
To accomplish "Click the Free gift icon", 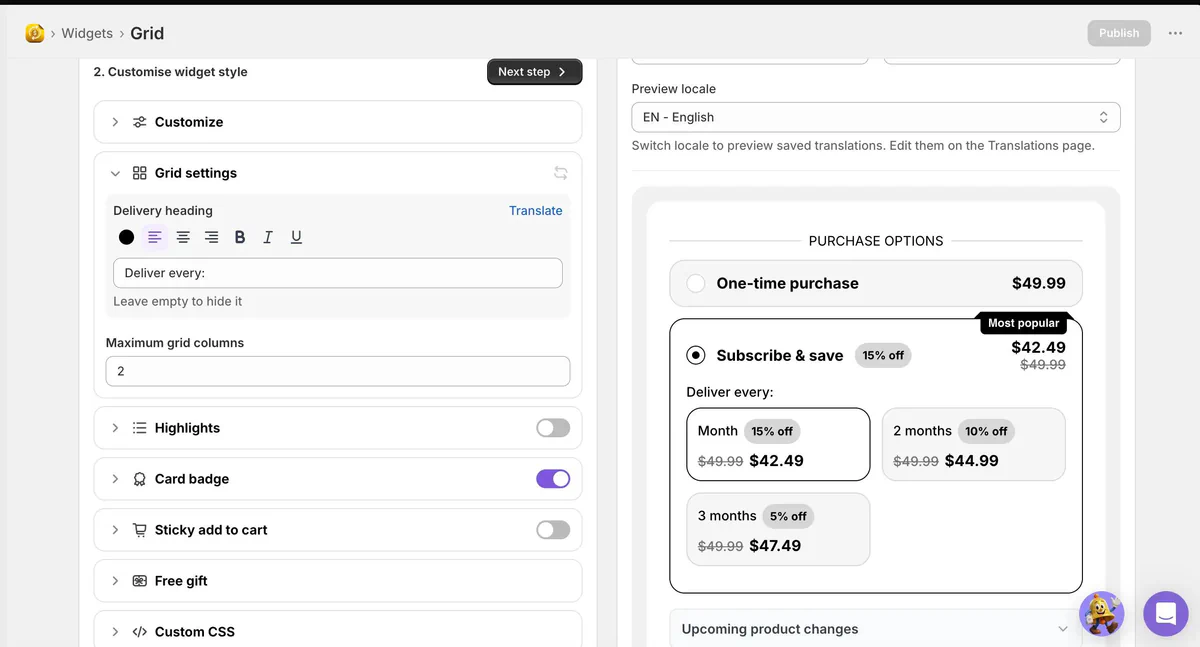I will click(x=140, y=581).
